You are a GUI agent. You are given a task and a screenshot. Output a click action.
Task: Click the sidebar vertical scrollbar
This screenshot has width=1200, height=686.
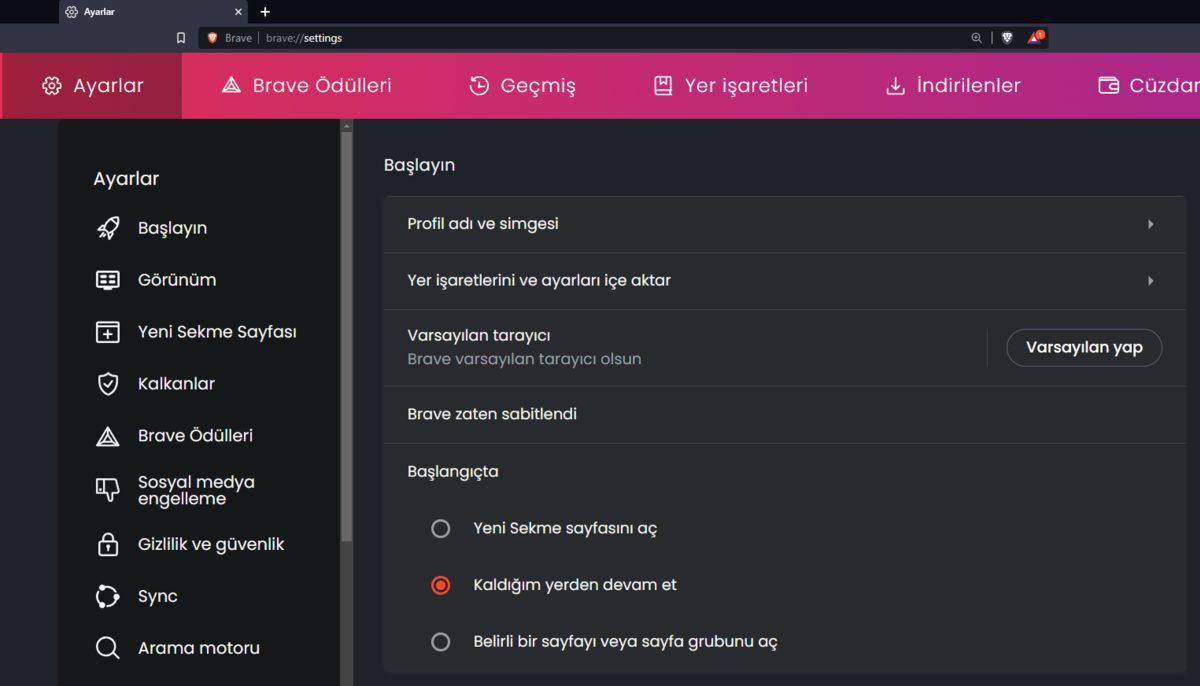tap(346, 330)
